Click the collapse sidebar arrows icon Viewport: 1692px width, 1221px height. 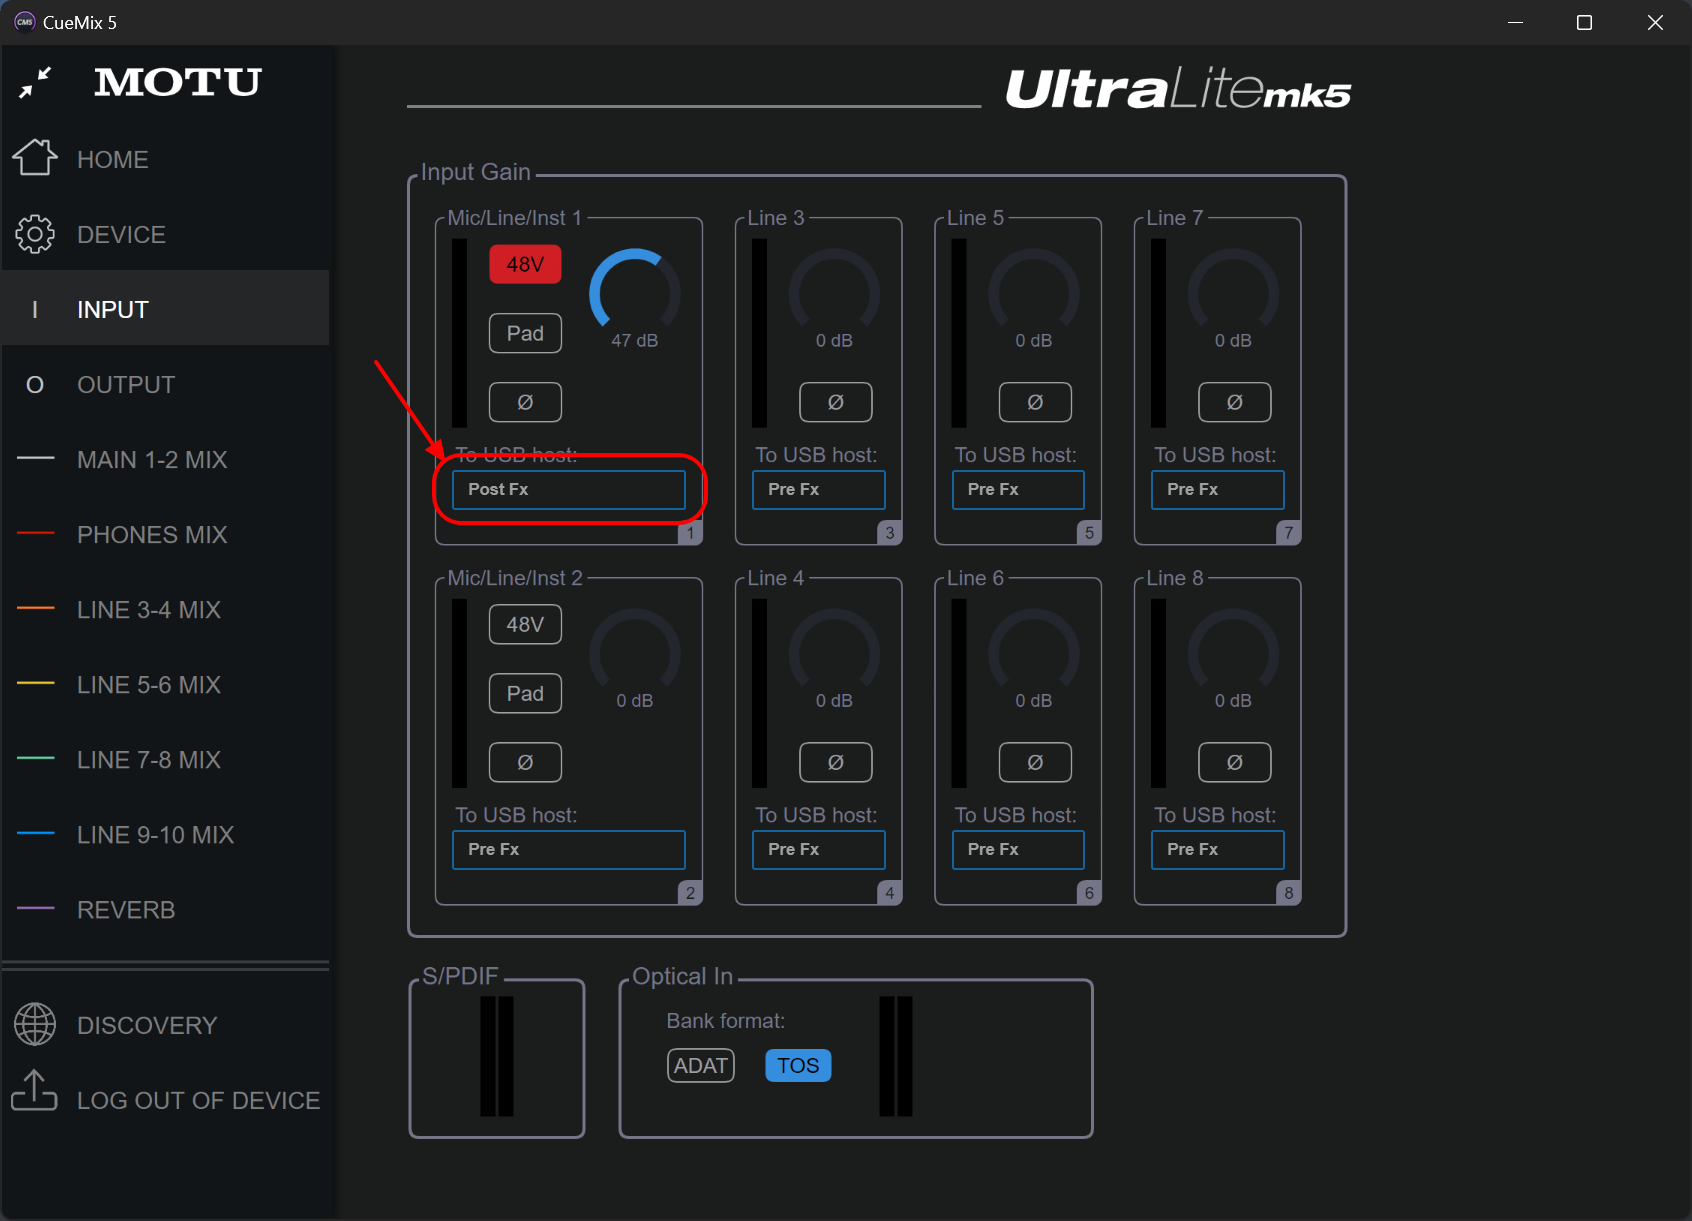pyautogui.click(x=35, y=83)
